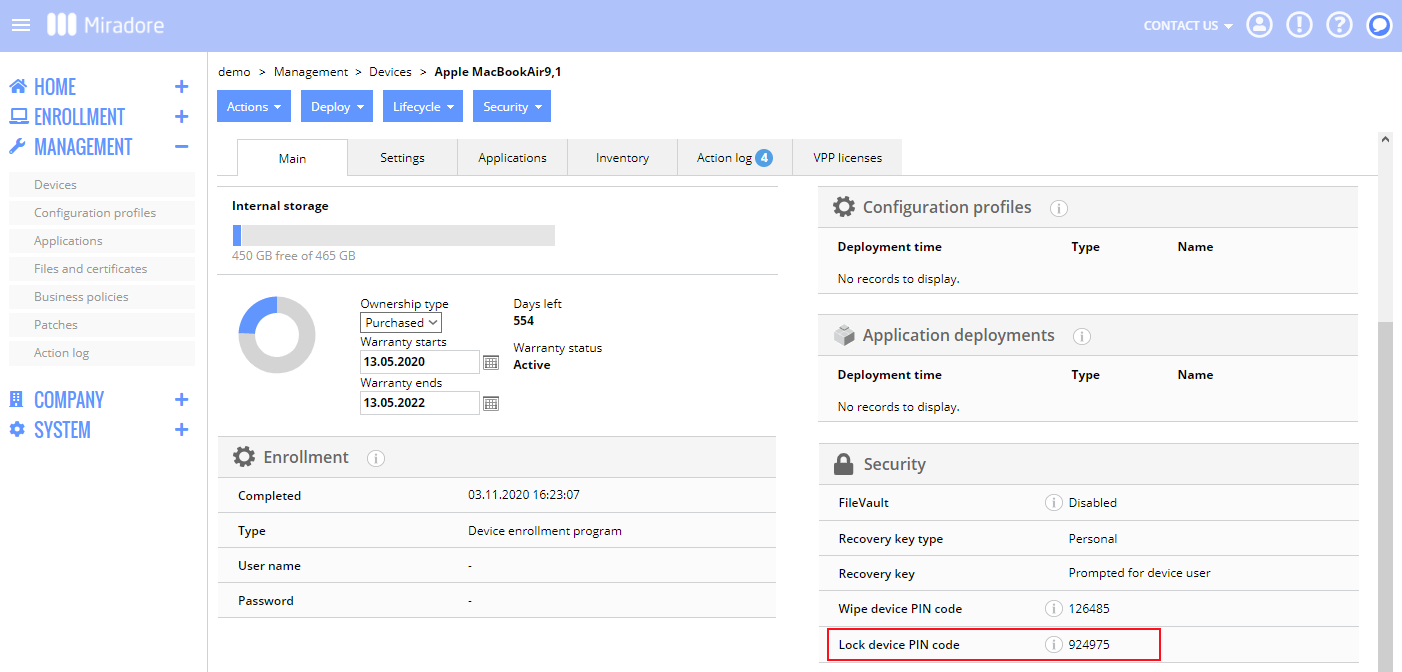Screen dimensions: 1402x672
Task: Open the alerts exclamation icon
Action: pos(1300,25)
